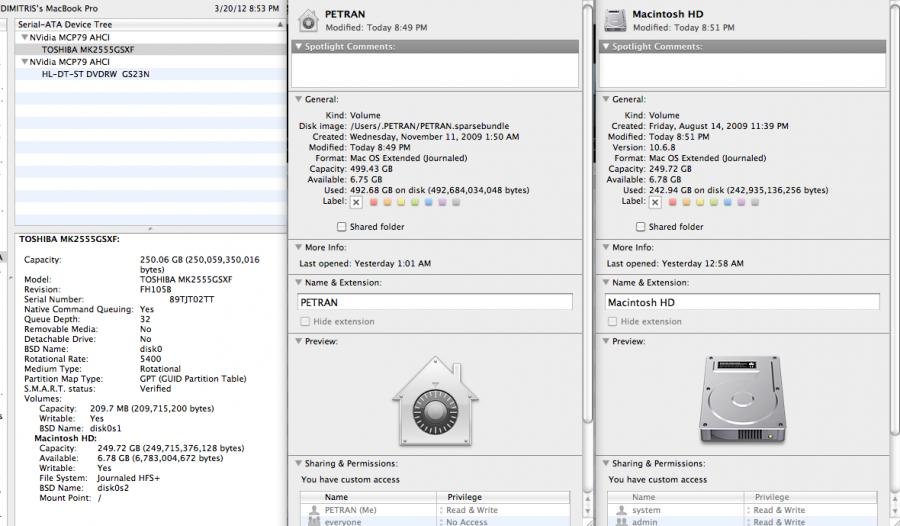Click scroll-down arrow in PETRAN info window
The width and height of the screenshot is (900, 526).
pyautogui.click(x=588, y=510)
